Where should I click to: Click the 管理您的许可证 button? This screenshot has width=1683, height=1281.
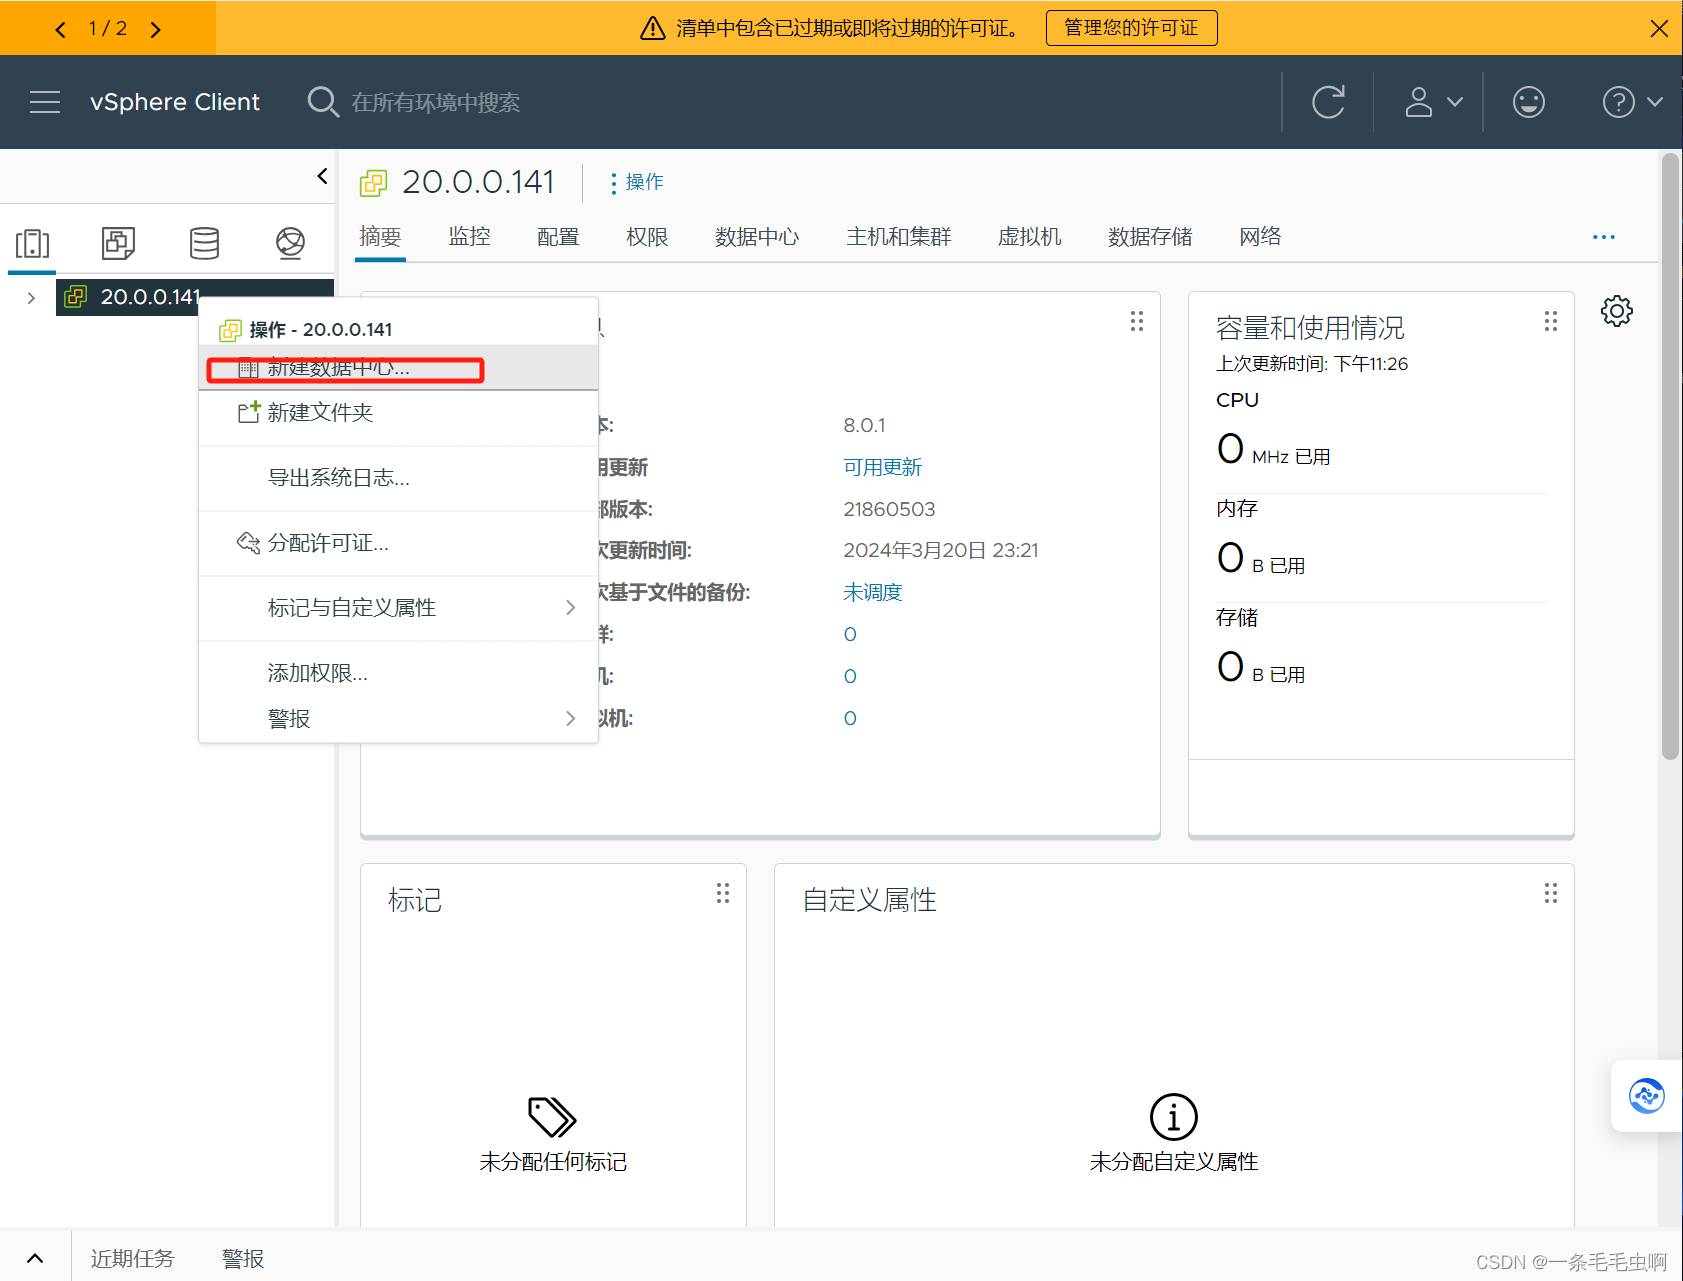coord(1130,28)
